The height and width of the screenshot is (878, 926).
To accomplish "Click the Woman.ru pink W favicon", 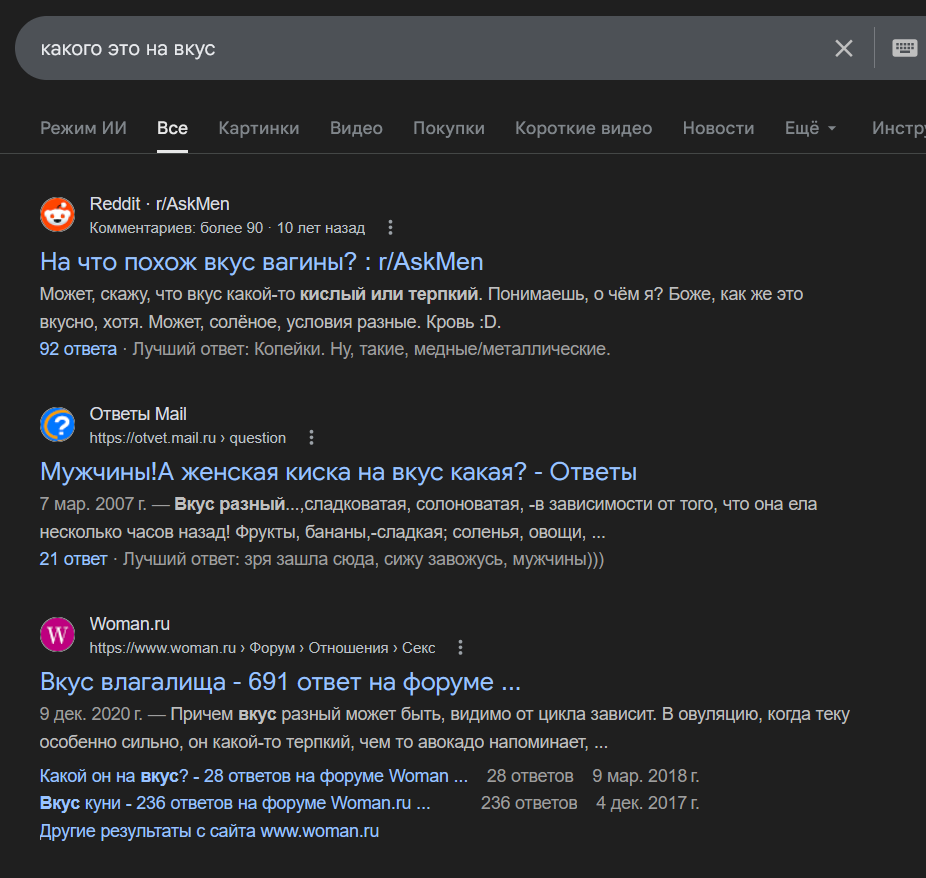I will tap(57, 635).
